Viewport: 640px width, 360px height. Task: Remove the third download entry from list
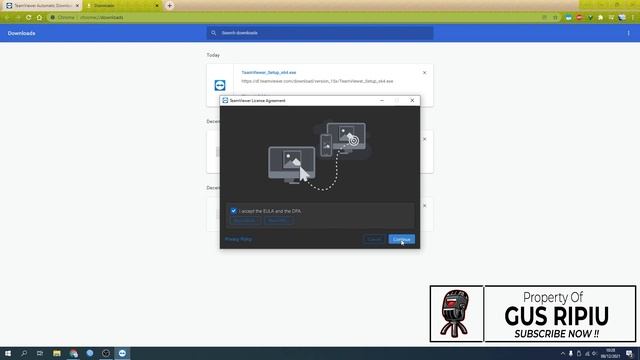(x=424, y=206)
